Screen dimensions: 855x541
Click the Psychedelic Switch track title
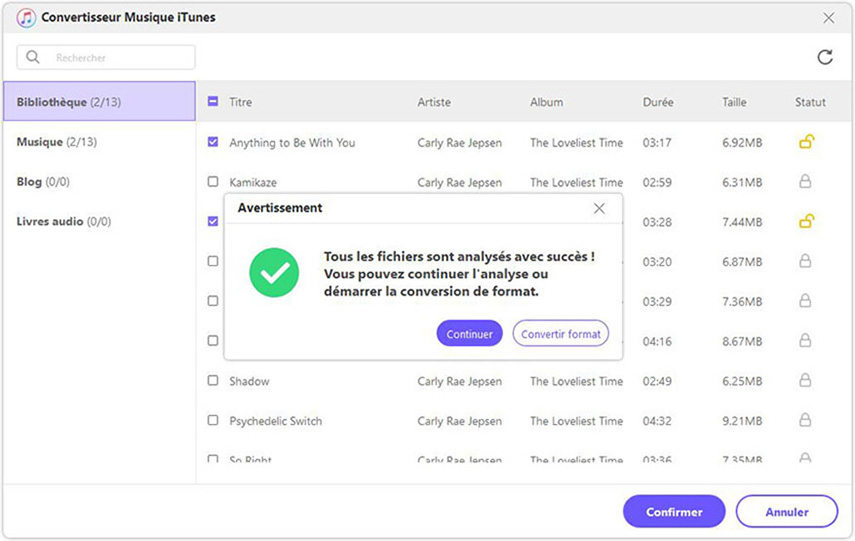pyautogui.click(x=275, y=421)
